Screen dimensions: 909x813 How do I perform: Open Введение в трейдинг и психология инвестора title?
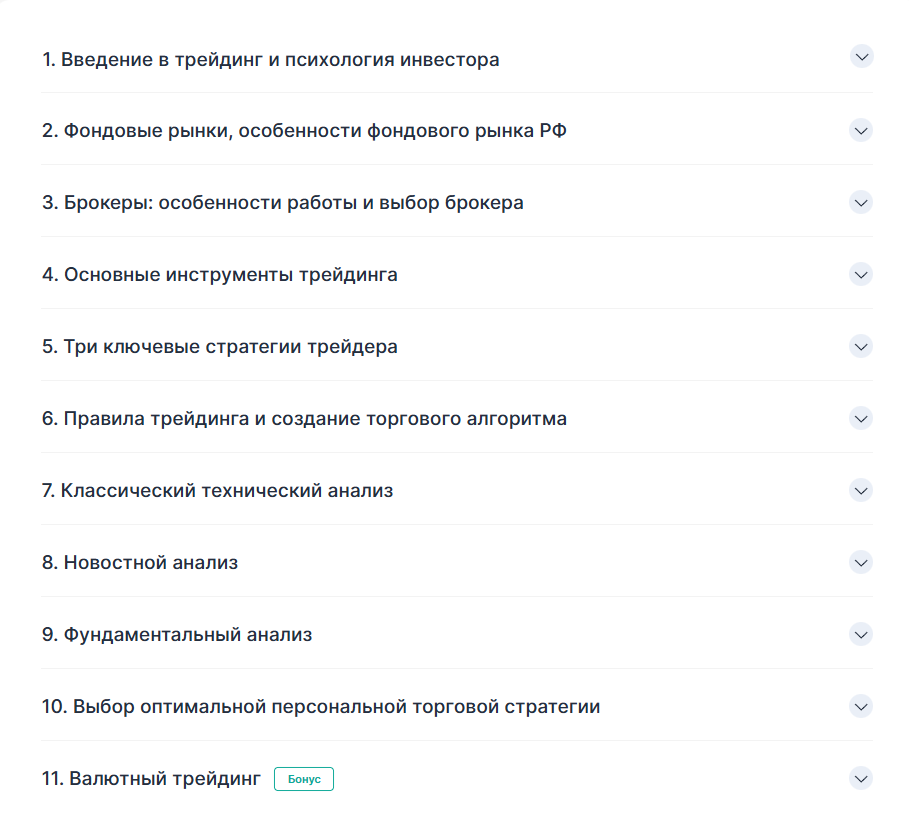(270, 59)
